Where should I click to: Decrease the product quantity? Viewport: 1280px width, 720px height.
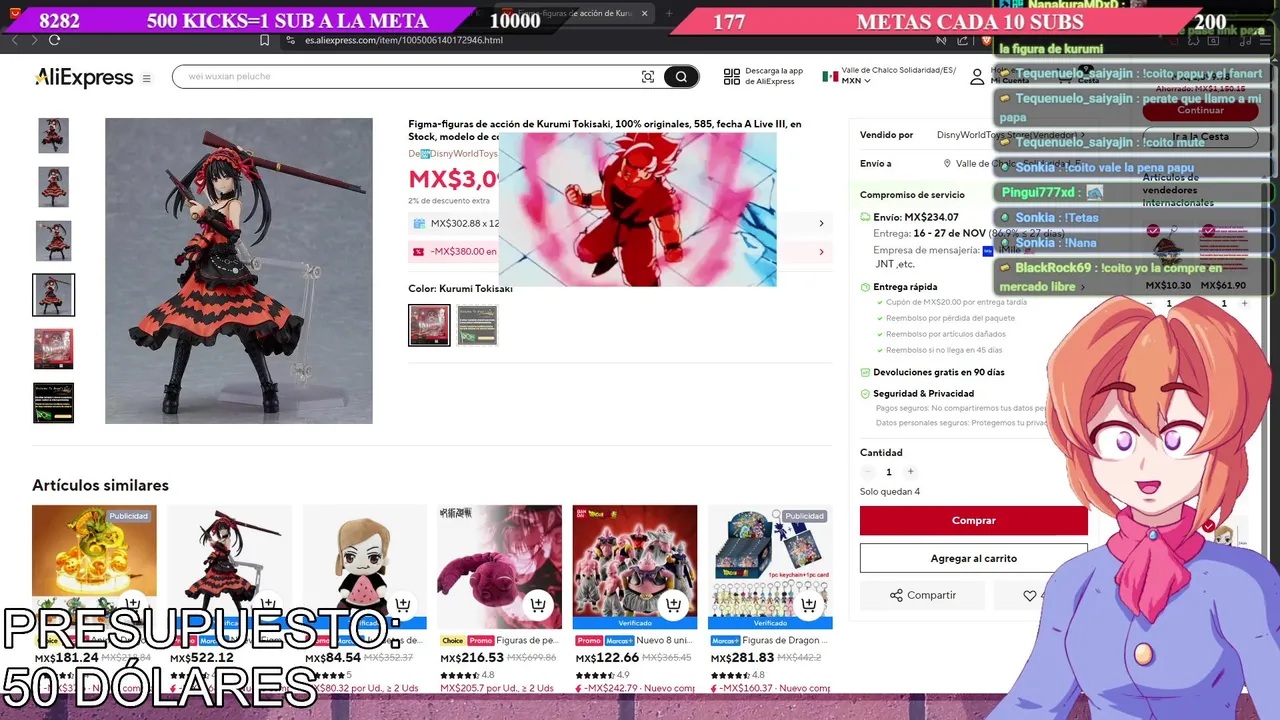point(867,472)
